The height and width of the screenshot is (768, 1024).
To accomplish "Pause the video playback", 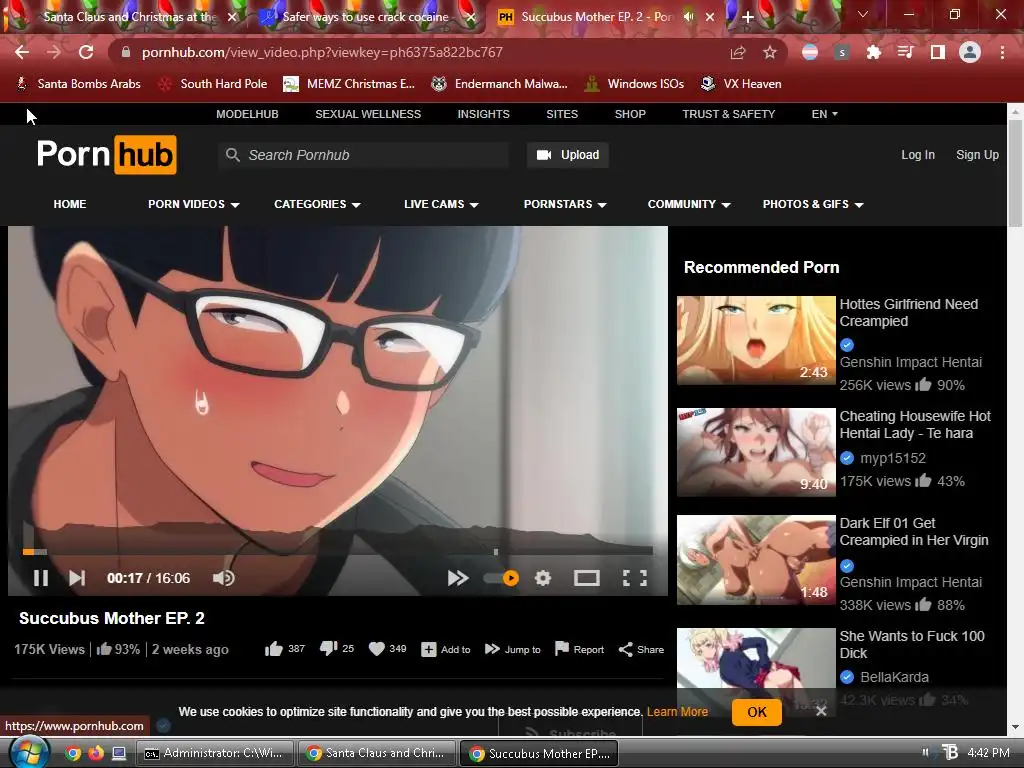I will [x=40, y=578].
